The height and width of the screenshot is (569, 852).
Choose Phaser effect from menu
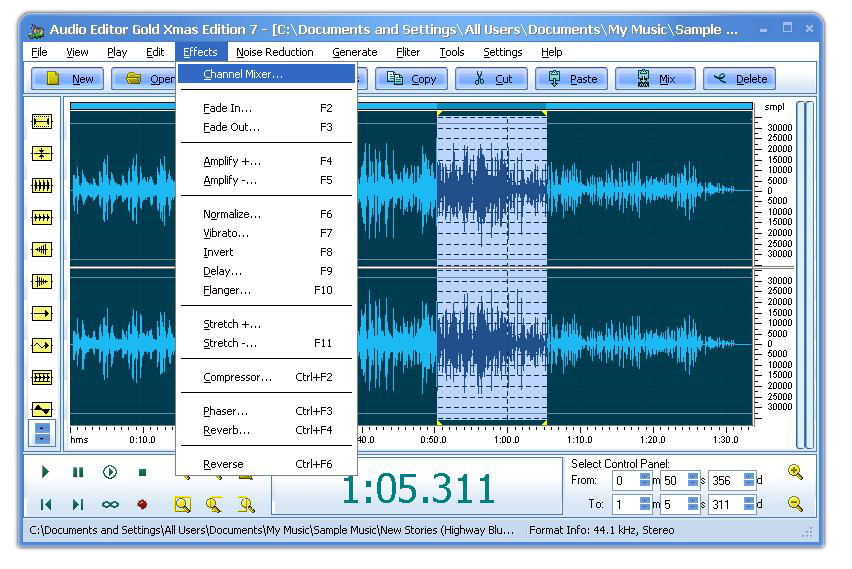(x=267, y=411)
